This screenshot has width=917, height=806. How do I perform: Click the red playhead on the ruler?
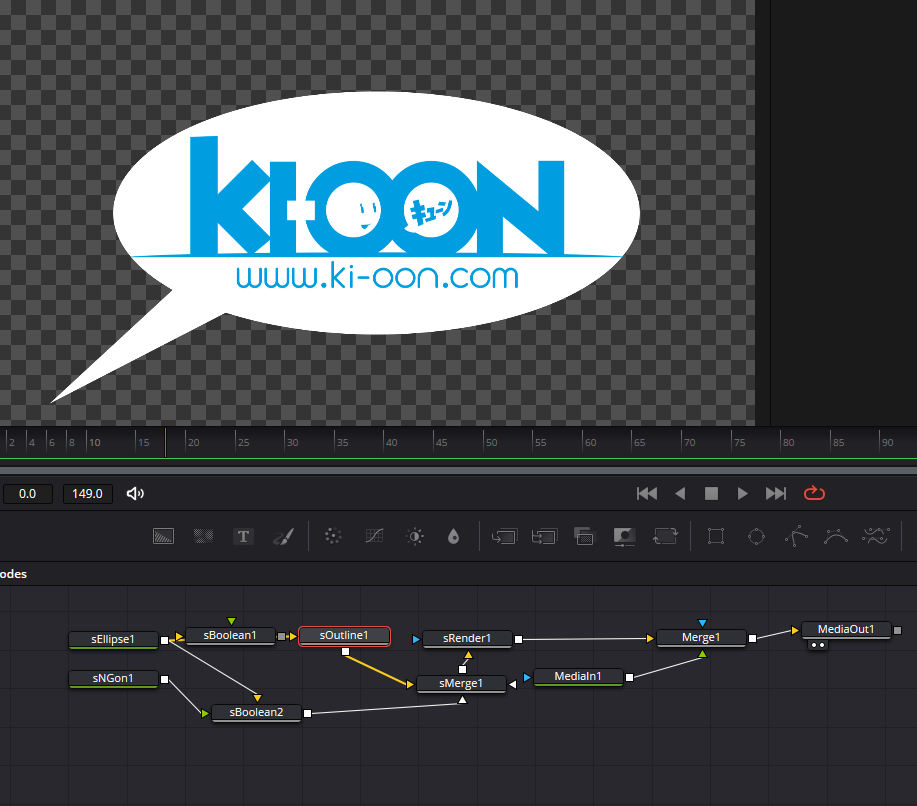pyautogui.click(x=166, y=442)
